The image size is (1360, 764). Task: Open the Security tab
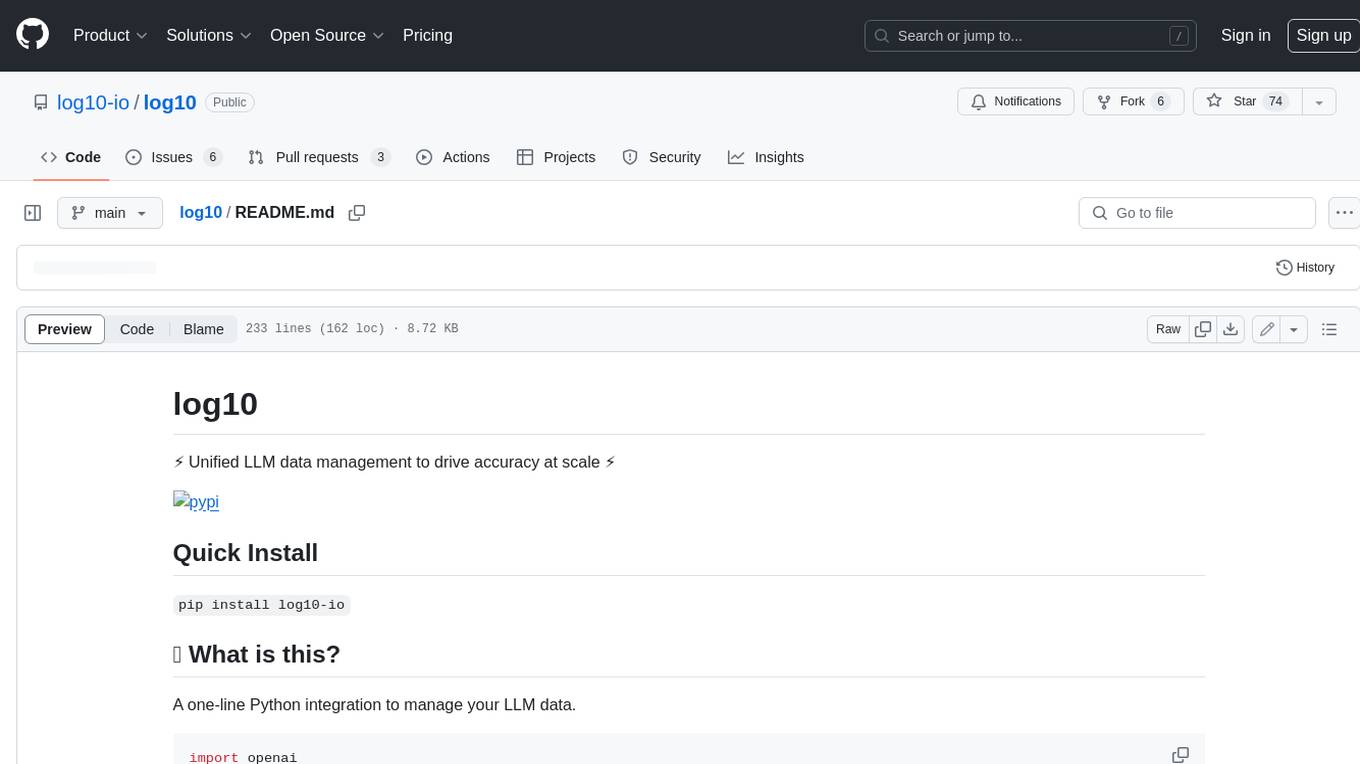point(662,157)
